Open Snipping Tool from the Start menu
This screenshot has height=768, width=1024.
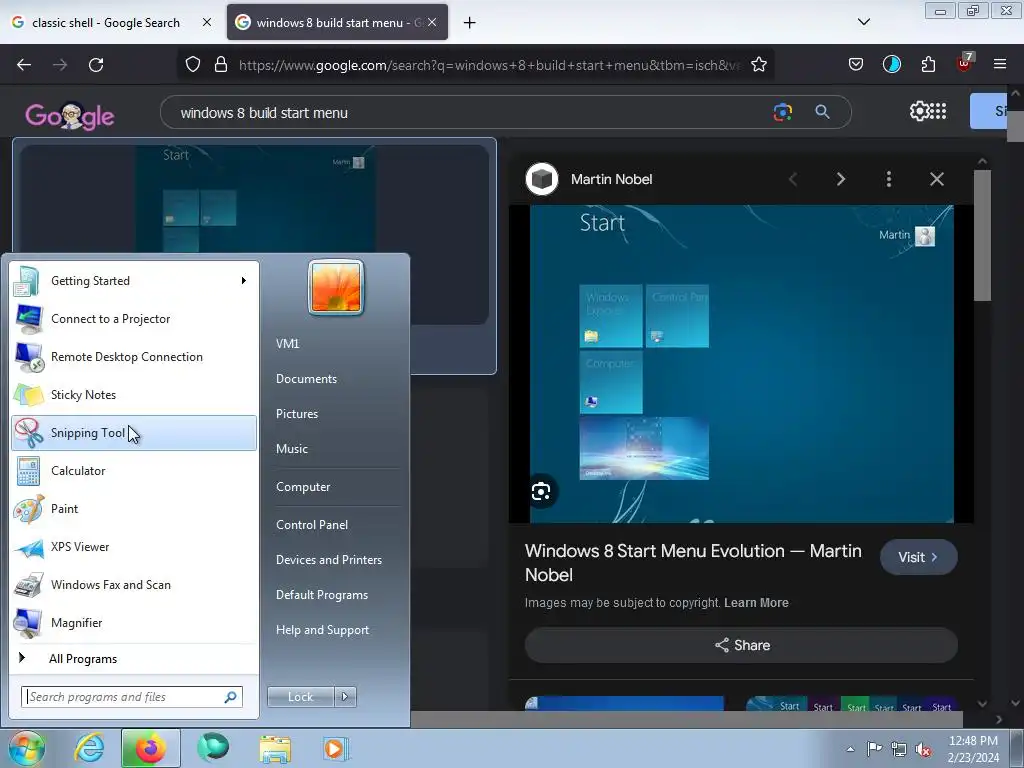tap(134, 433)
